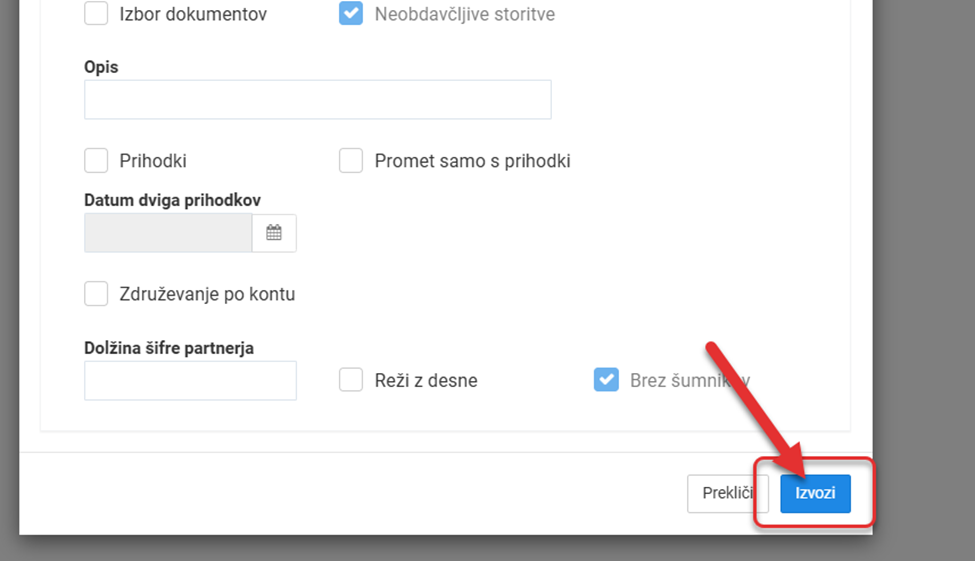The height and width of the screenshot is (561, 975).
Task: Click the Združevanje po kontu label text
Action: [x=207, y=294]
